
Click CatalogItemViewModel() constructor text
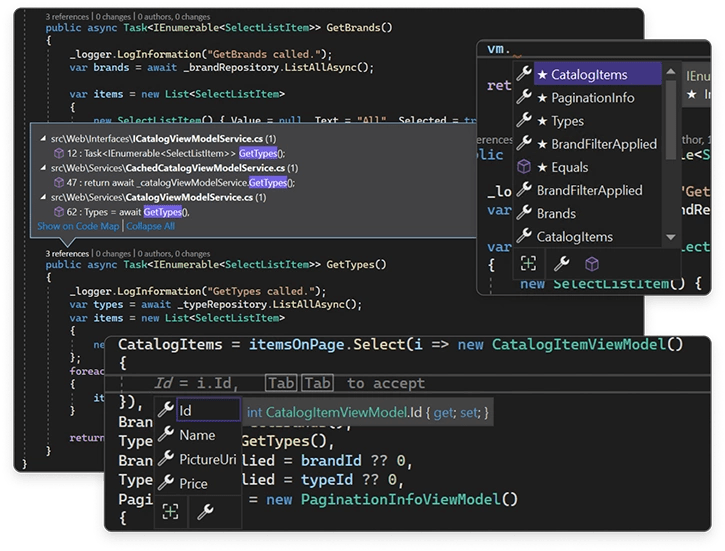point(587,345)
